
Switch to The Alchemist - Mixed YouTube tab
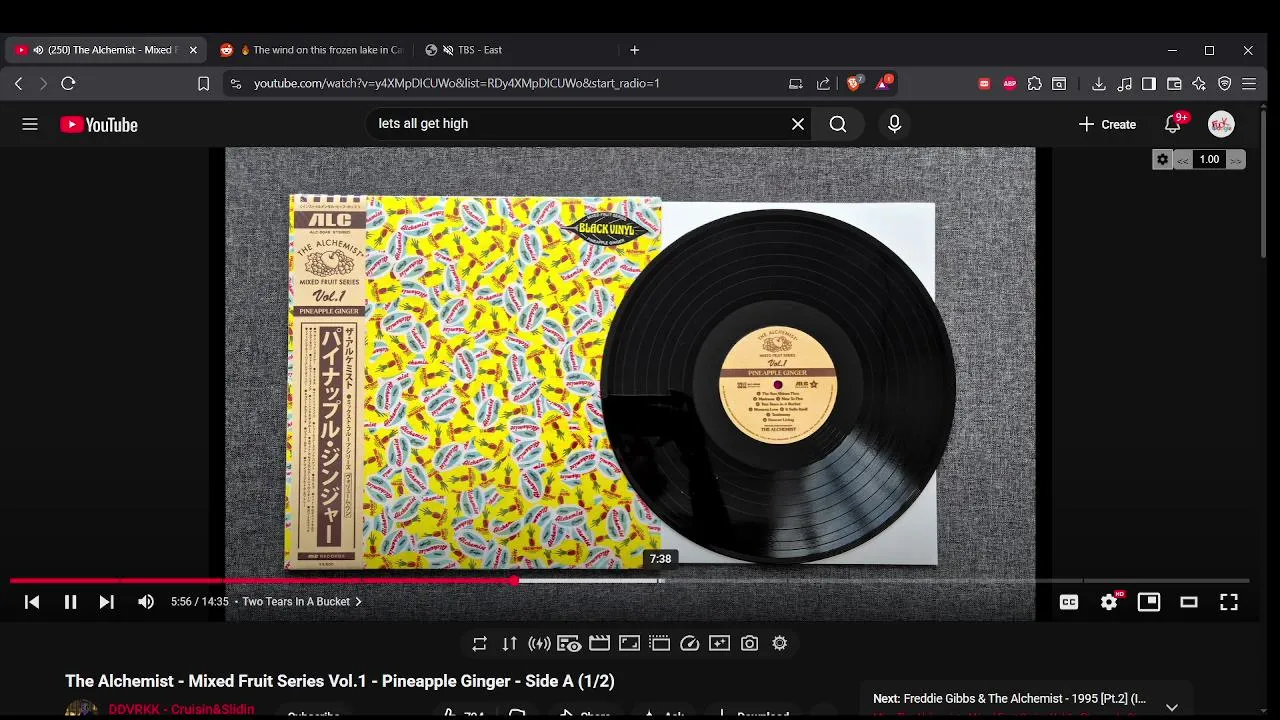[104, 50]
